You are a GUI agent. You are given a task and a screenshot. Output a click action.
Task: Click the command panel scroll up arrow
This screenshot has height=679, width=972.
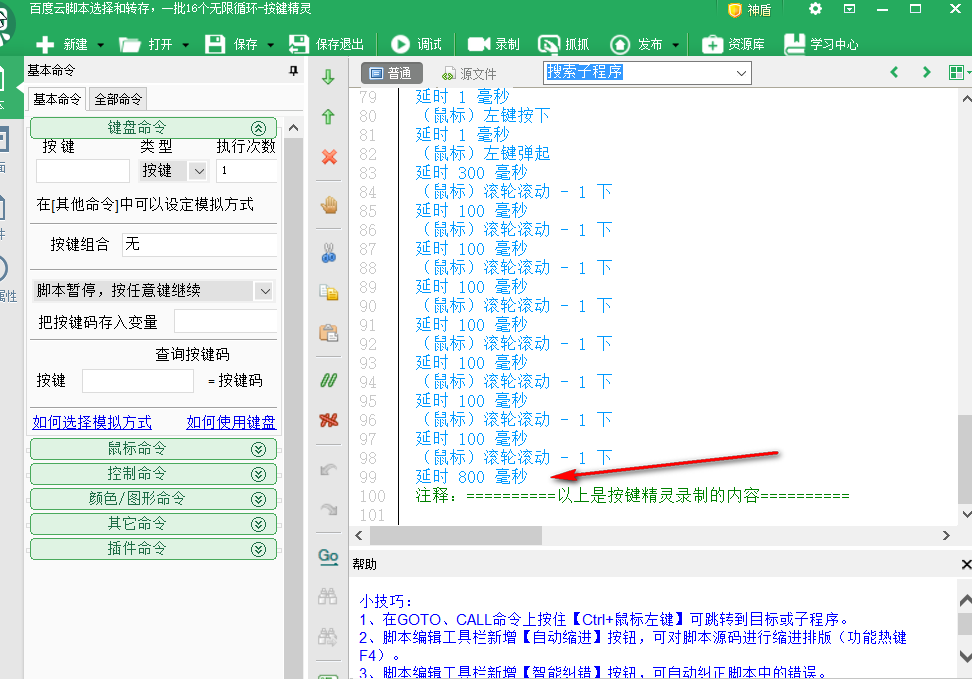point(294,128)
